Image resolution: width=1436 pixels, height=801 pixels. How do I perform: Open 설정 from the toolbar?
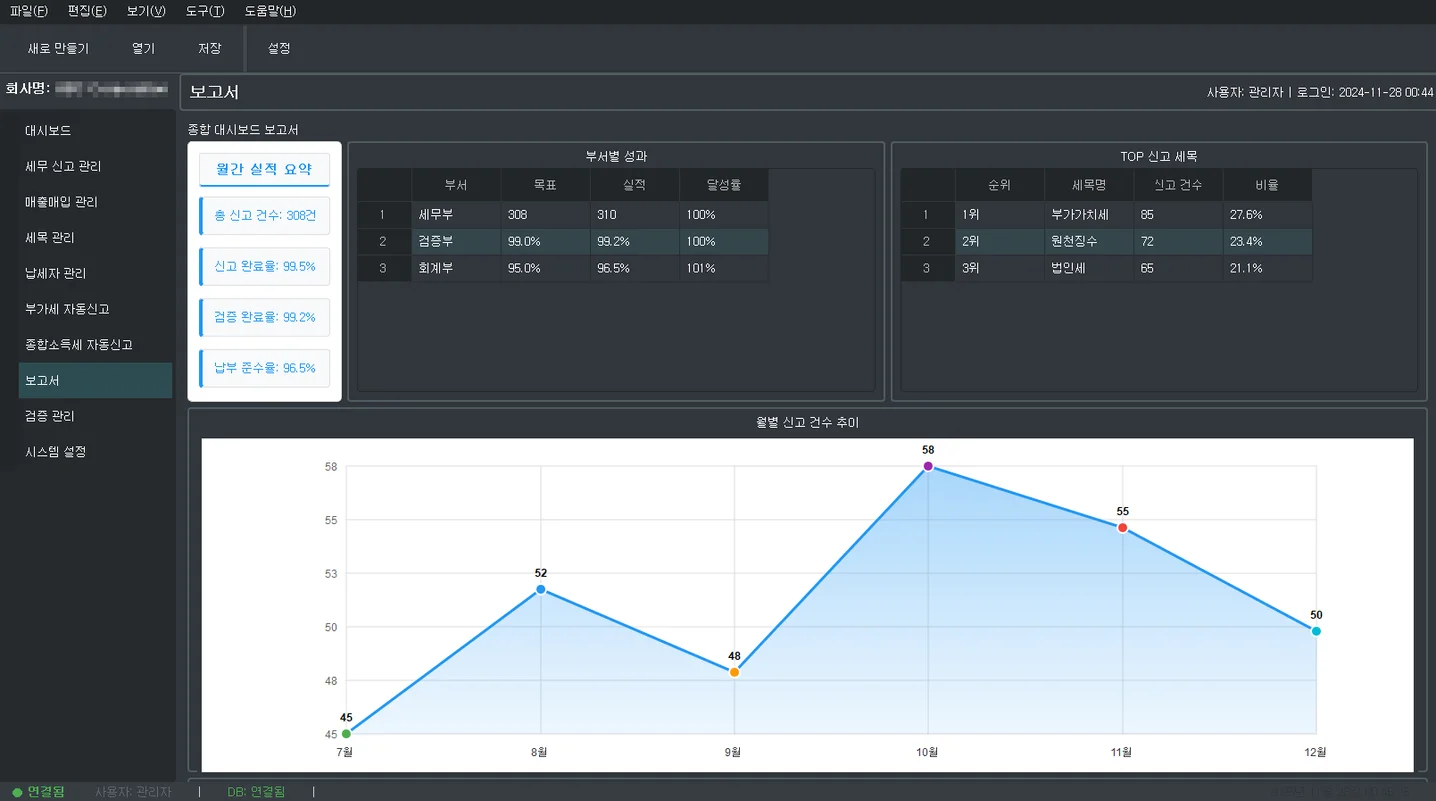pyautogui.click(x=279, y=48)
